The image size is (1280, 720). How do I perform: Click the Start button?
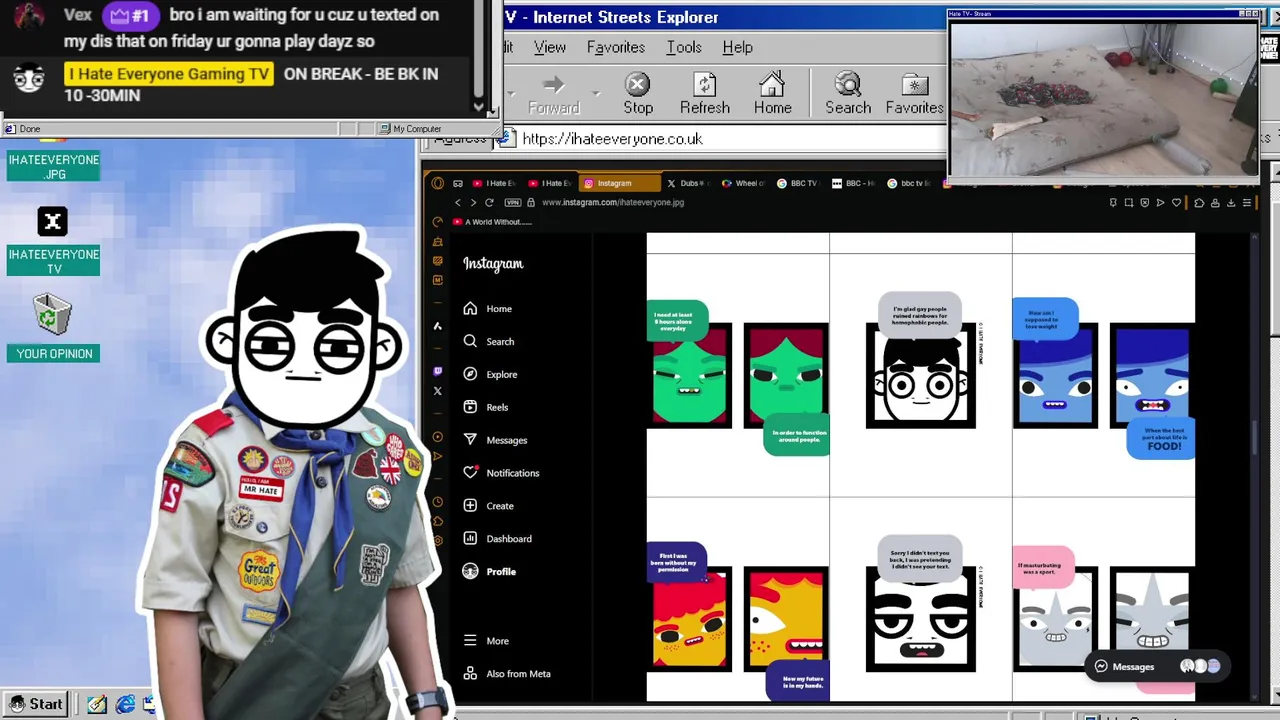tap(36, 704)
